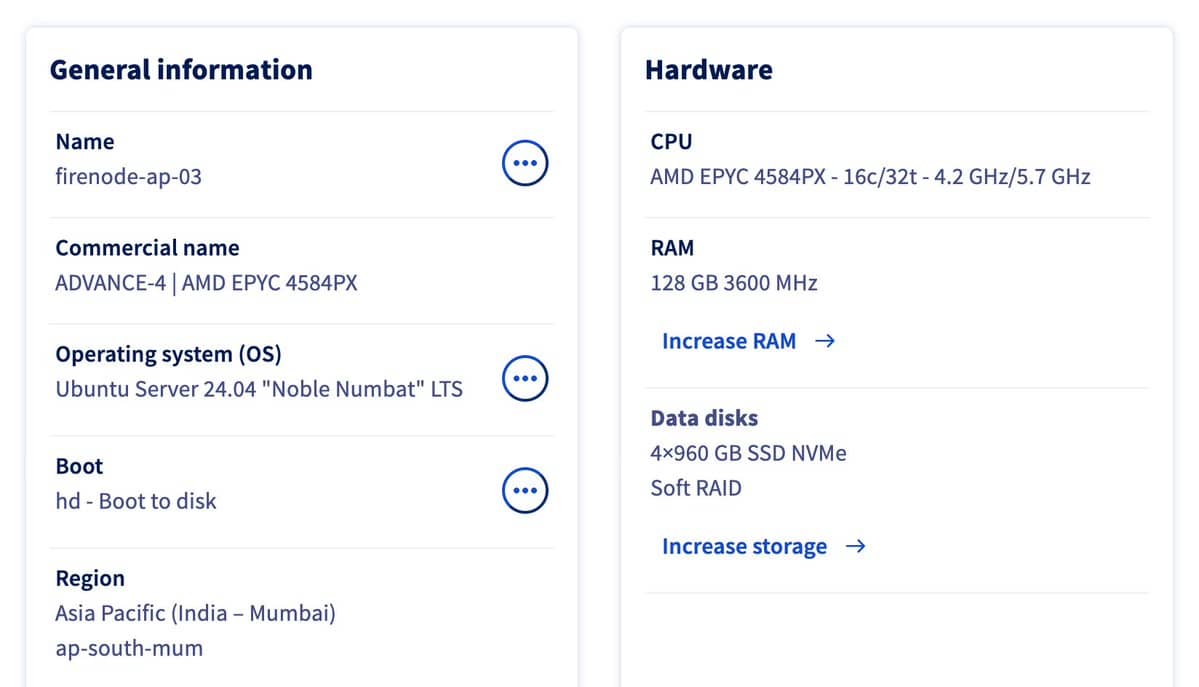Open the Boot options ellipsis menu
The height and width of the screenshot is (687, 1199).
[x=524, y=490]
